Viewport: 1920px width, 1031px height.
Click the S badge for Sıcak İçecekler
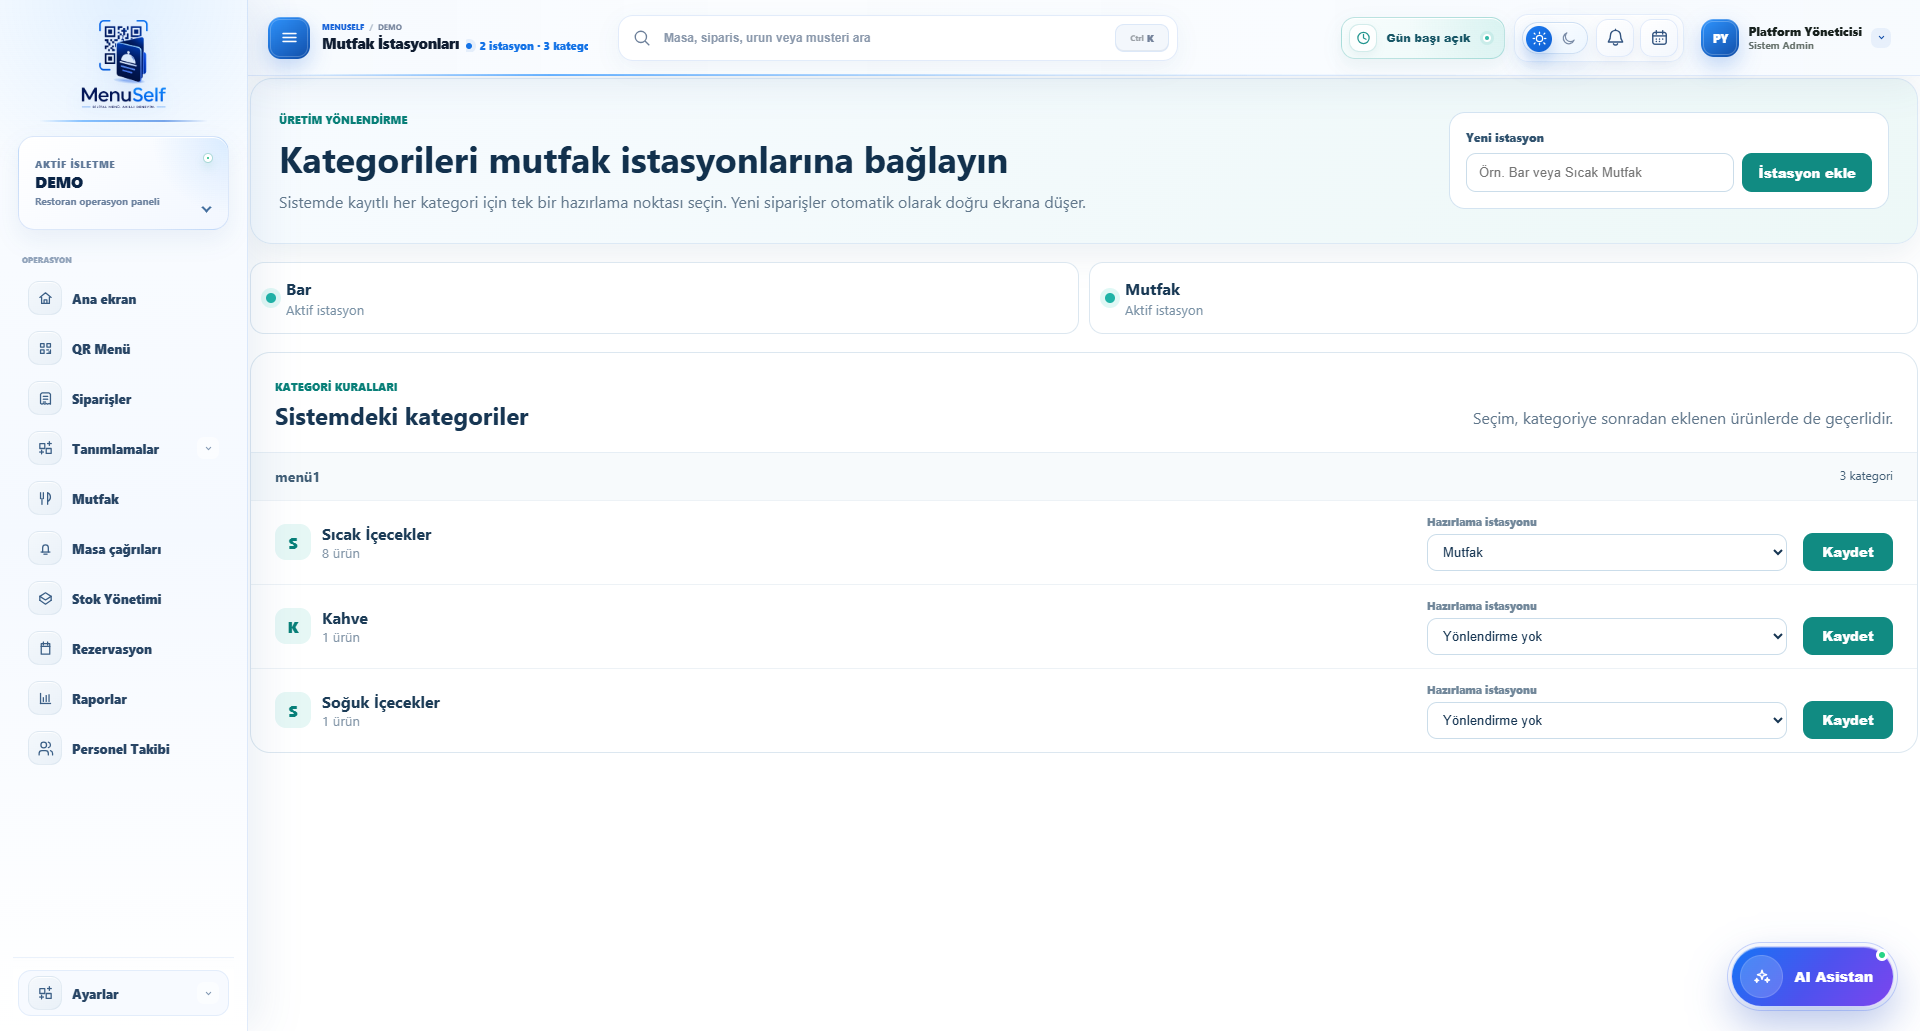(x=293, y=543)
